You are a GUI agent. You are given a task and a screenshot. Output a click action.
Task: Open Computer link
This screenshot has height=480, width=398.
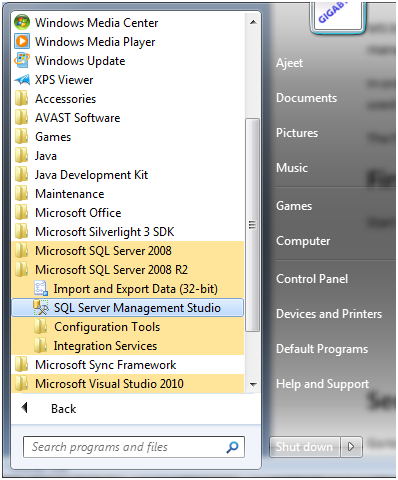(303, 241)
